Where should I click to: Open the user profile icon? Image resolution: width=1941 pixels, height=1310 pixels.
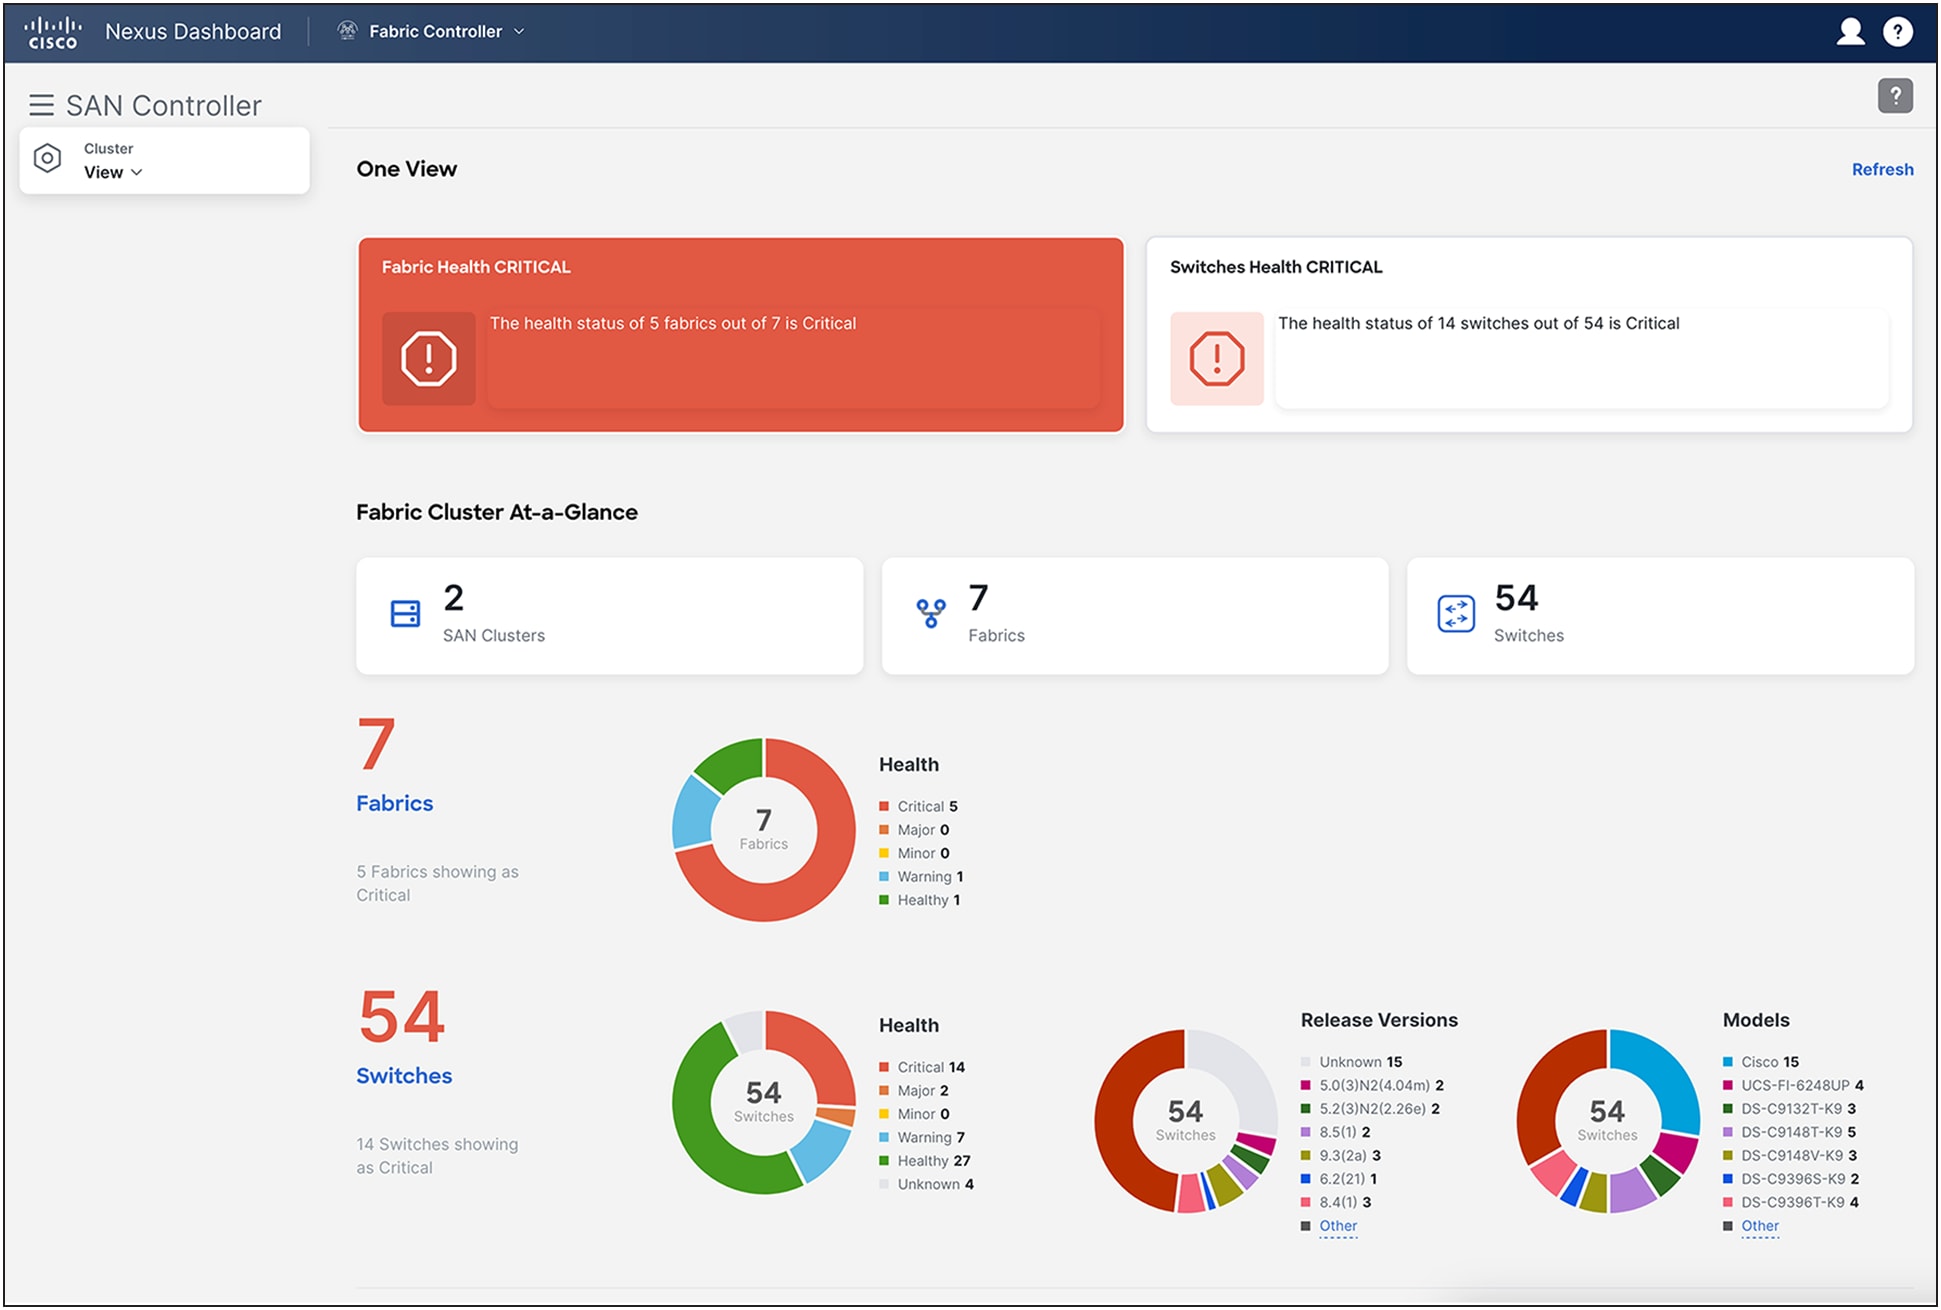click(x=1850, y=32)
